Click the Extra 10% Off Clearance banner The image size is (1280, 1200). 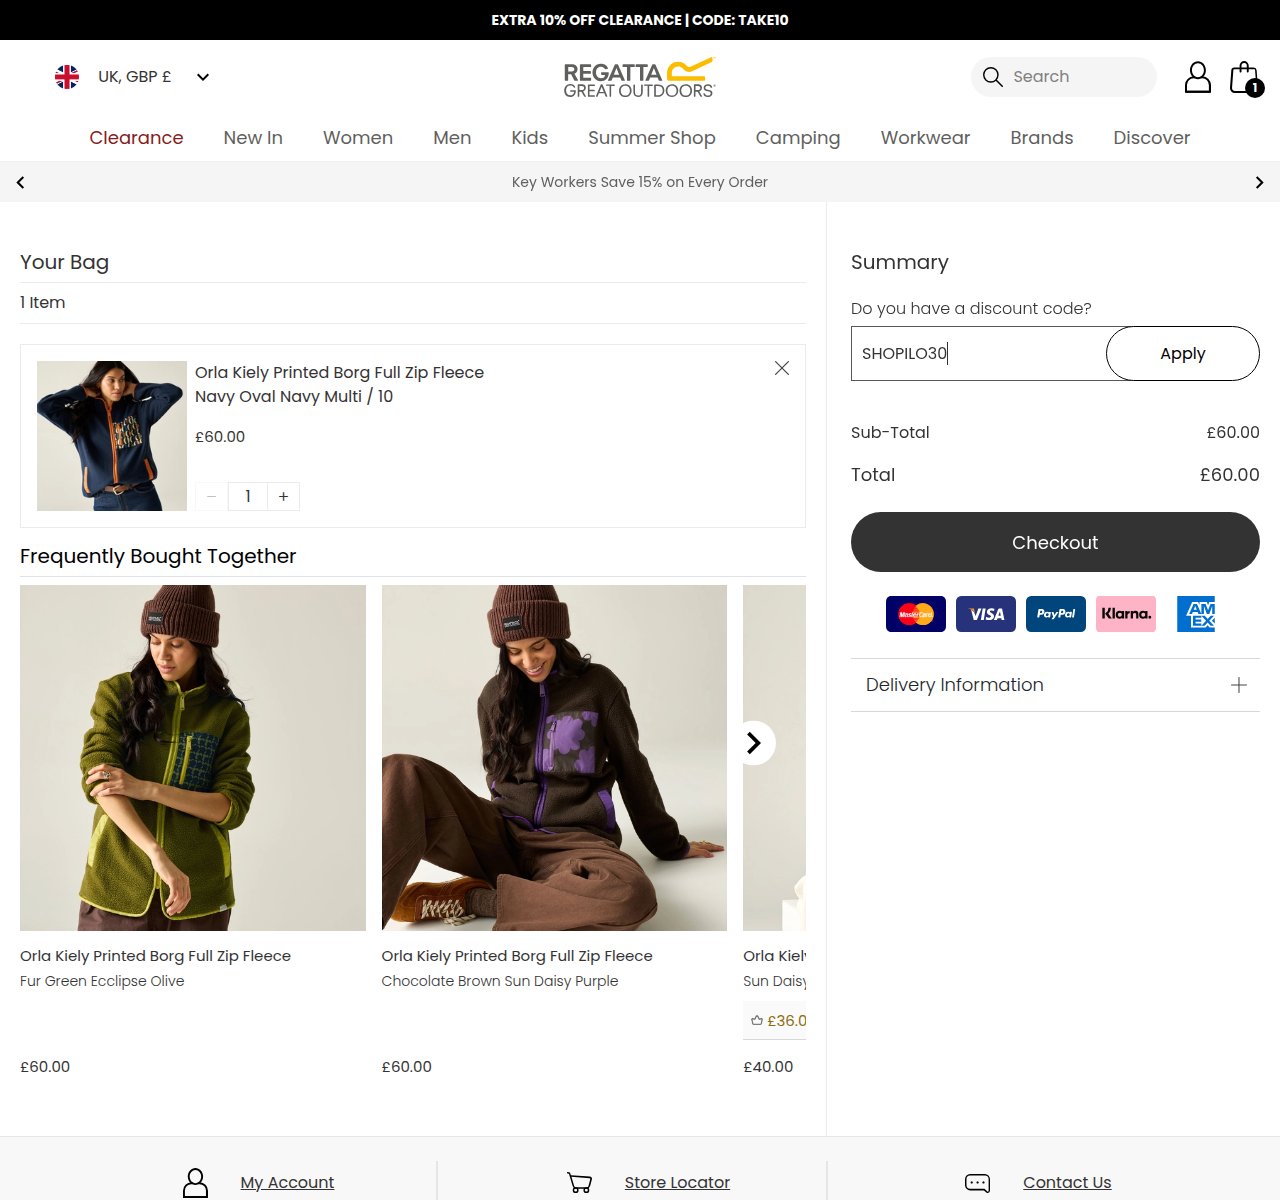640,20
